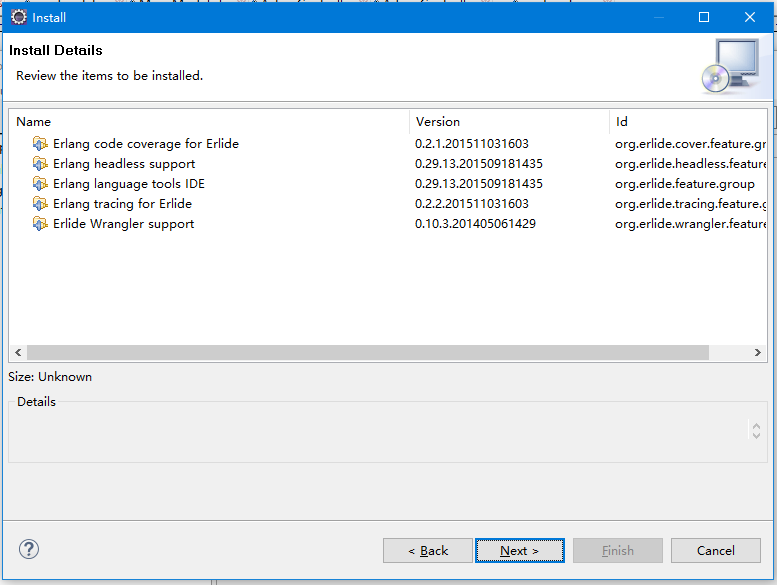Select the Erlang headless support row
Screen dimensions: 777x585
click(388, 163)
